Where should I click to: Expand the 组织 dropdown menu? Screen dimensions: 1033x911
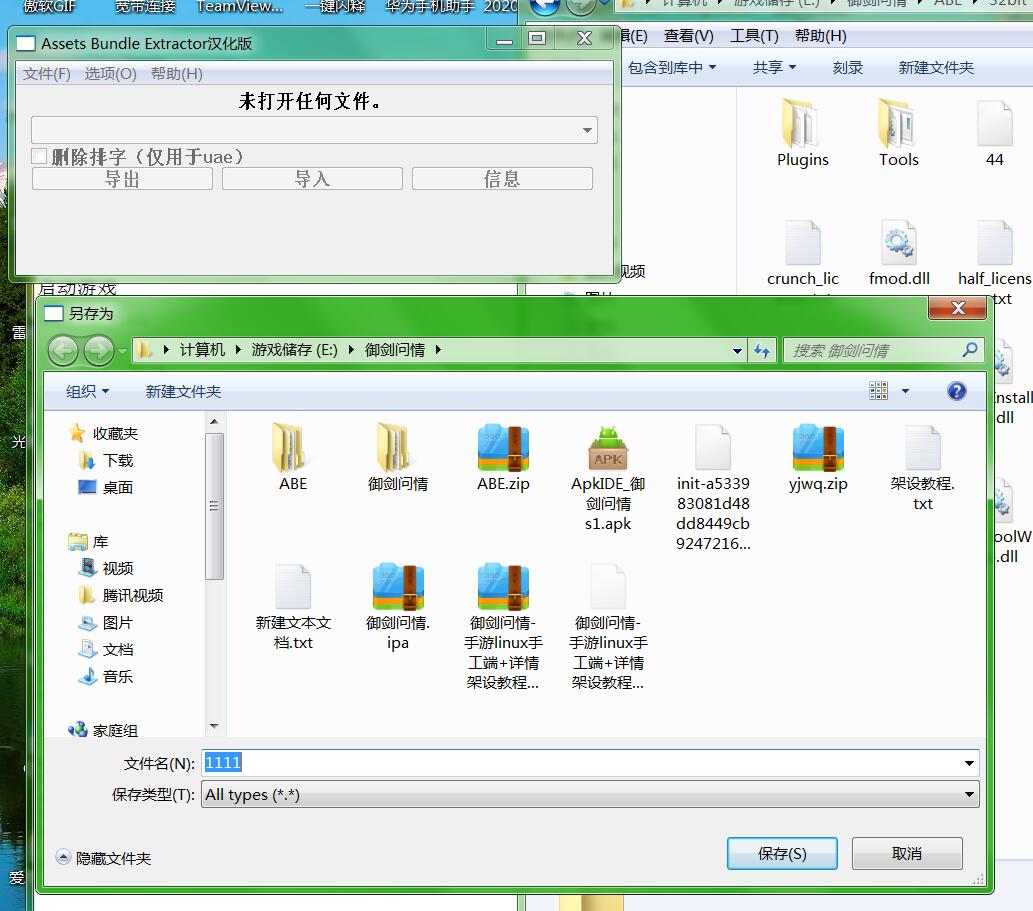pyautogui.click(x=88, y=392)
